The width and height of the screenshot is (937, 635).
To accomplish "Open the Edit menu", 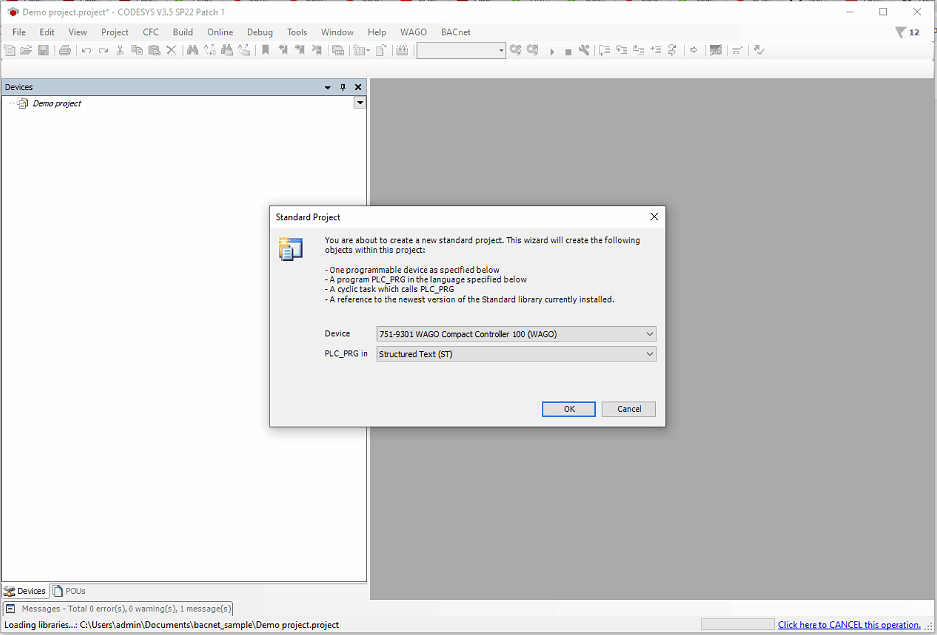I will (47, 32).
